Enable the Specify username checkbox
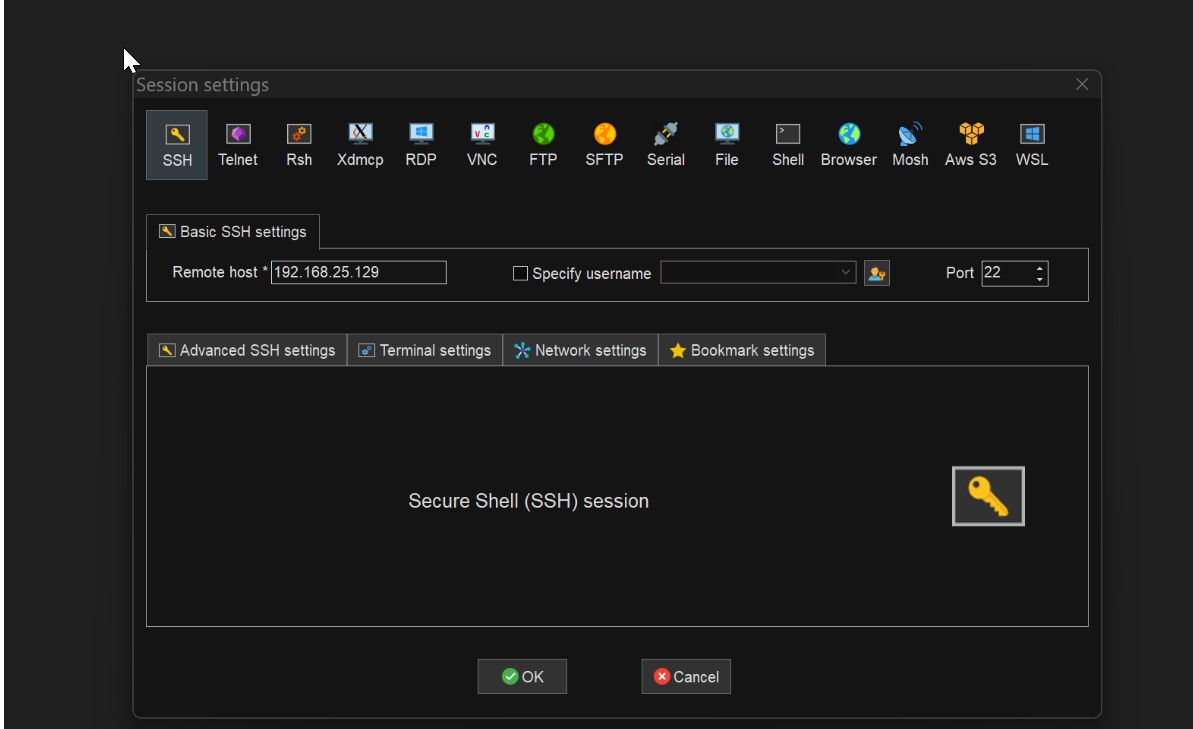Image resolution: width=1193 pixels, height=729 pixels. [520, 273]
